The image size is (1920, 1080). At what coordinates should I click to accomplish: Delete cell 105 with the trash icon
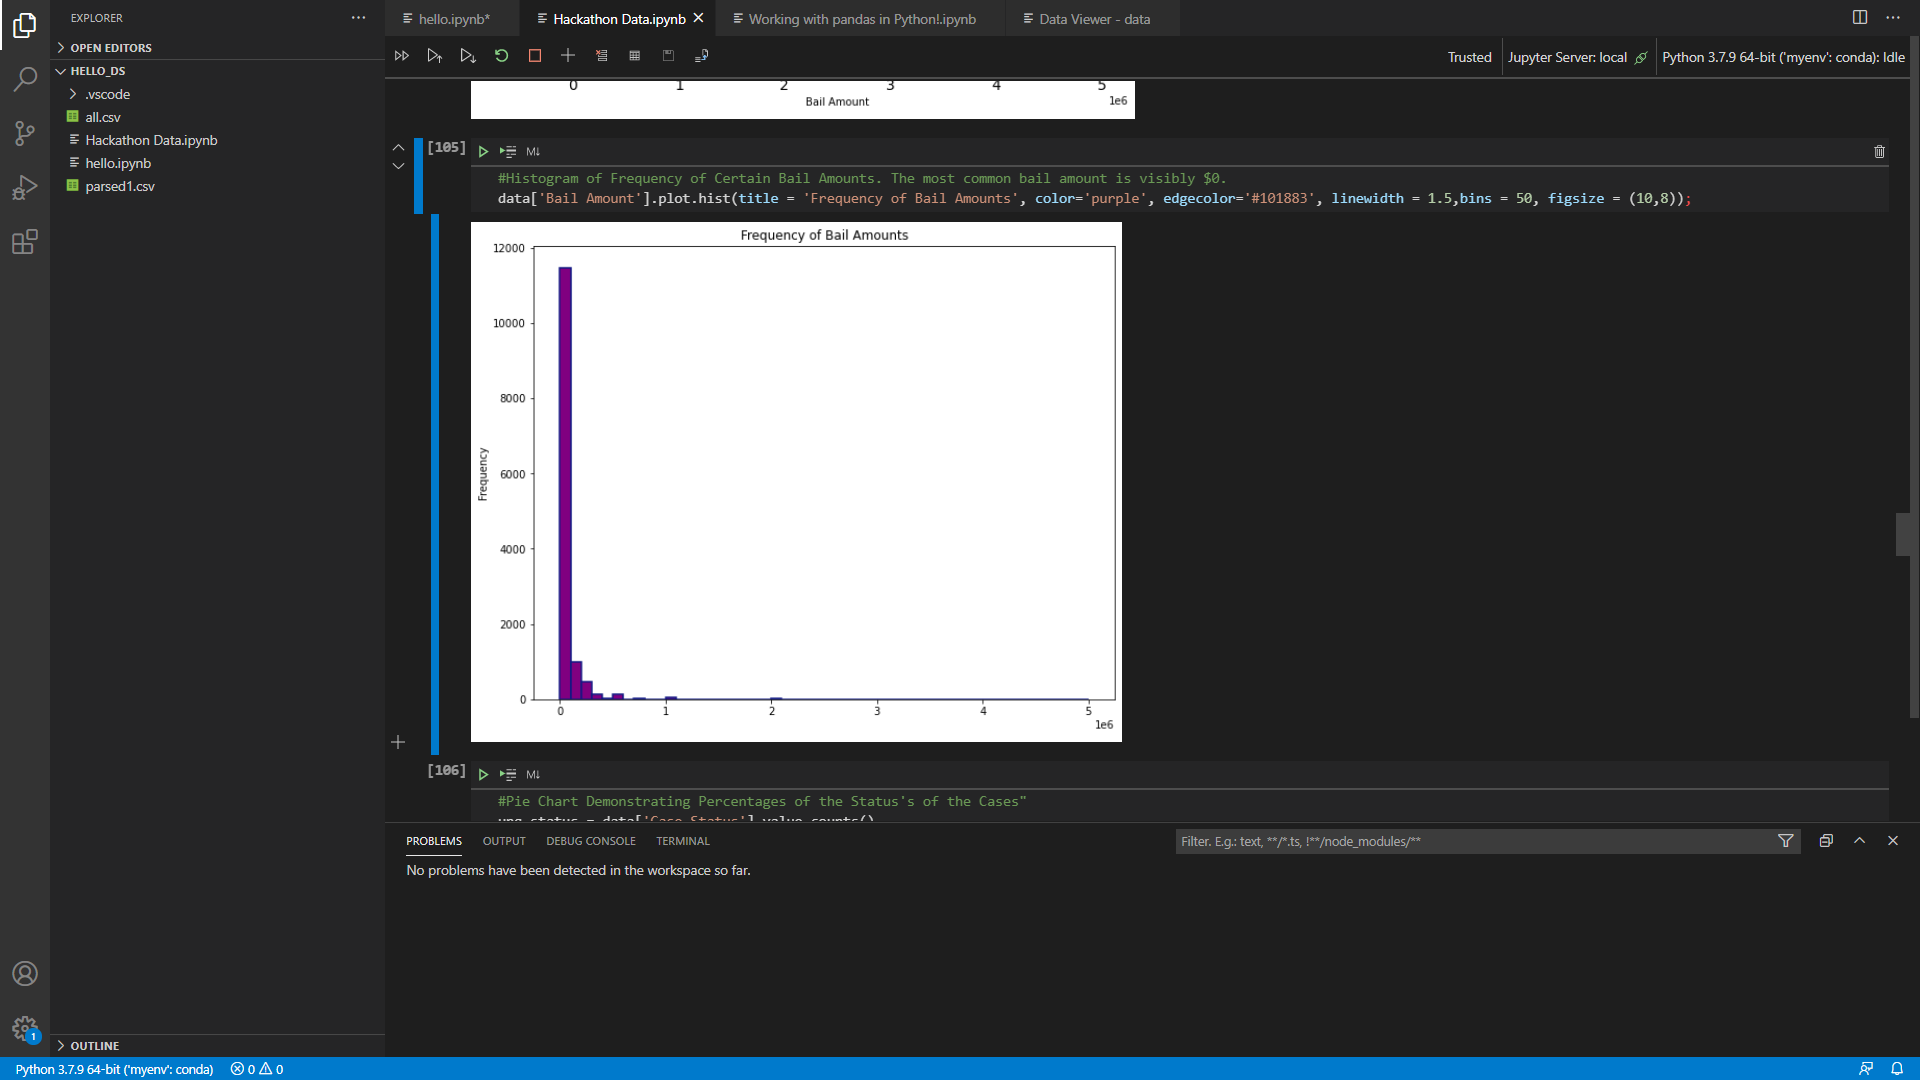coord(1879,152)
